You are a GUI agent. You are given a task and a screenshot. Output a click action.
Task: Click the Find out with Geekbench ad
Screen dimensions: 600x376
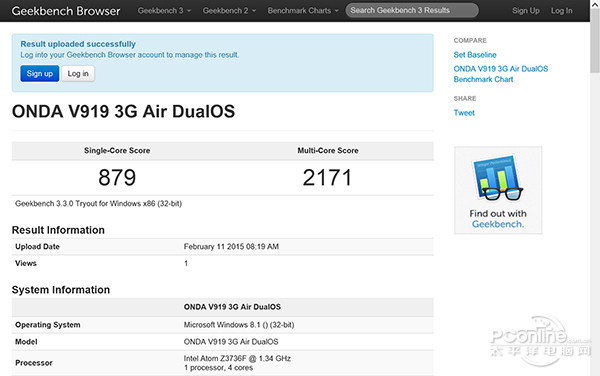pyautogui.click(x=498, y=190)
